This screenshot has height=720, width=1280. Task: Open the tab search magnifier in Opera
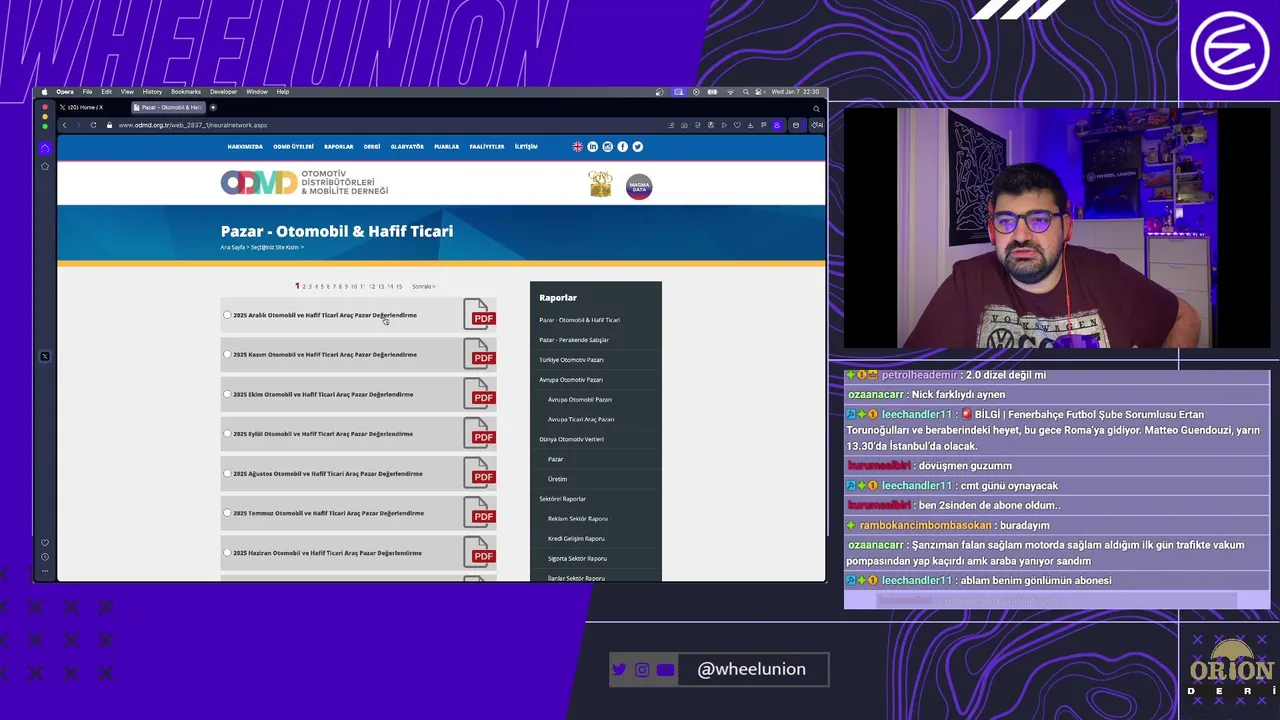[x=816, y=107]
